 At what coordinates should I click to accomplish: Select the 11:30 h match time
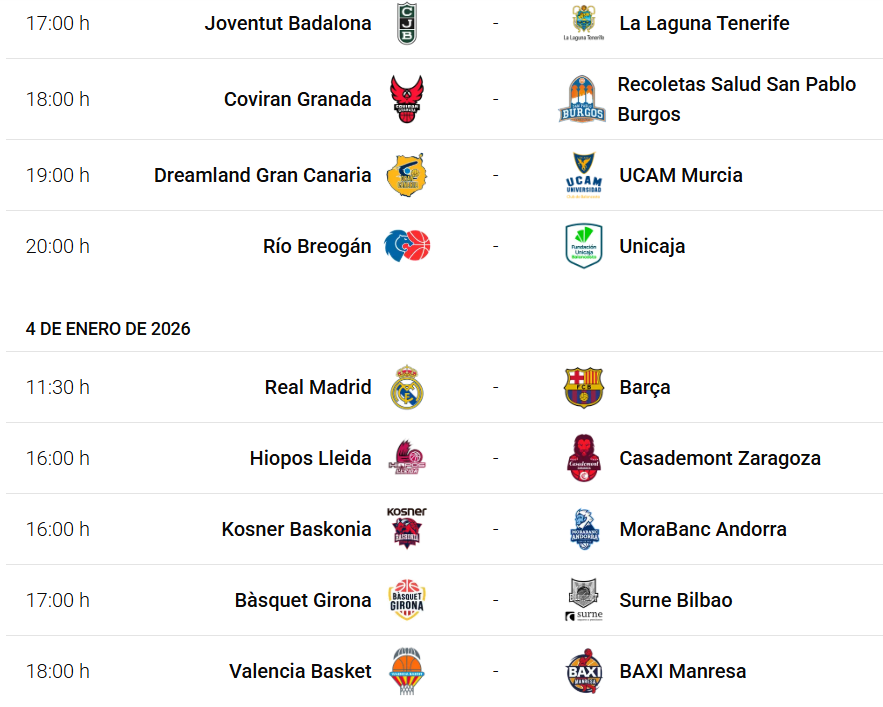pyautogui.click(x=58, y=387)
